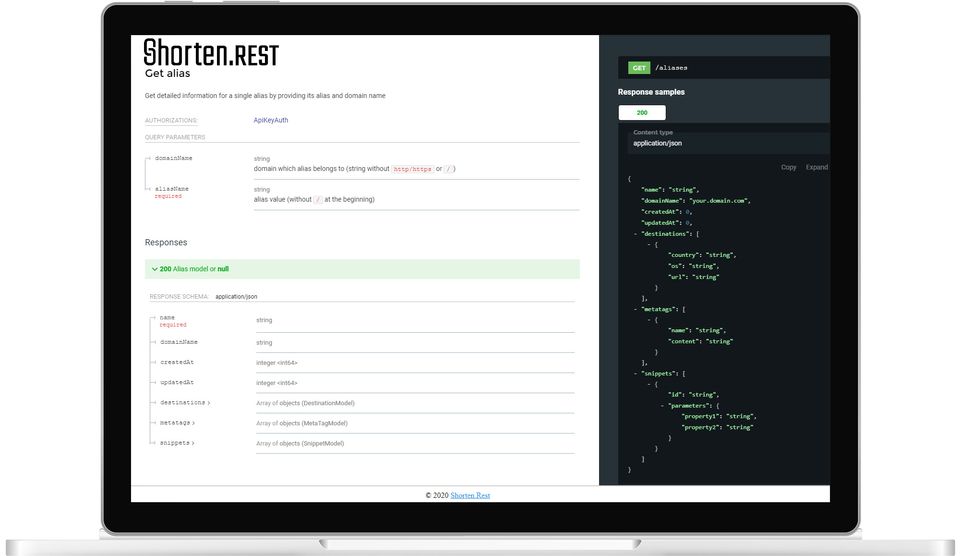Open the ApiKeyAuth authorization link
960x556 pixels.
click(x=271, y=120)
